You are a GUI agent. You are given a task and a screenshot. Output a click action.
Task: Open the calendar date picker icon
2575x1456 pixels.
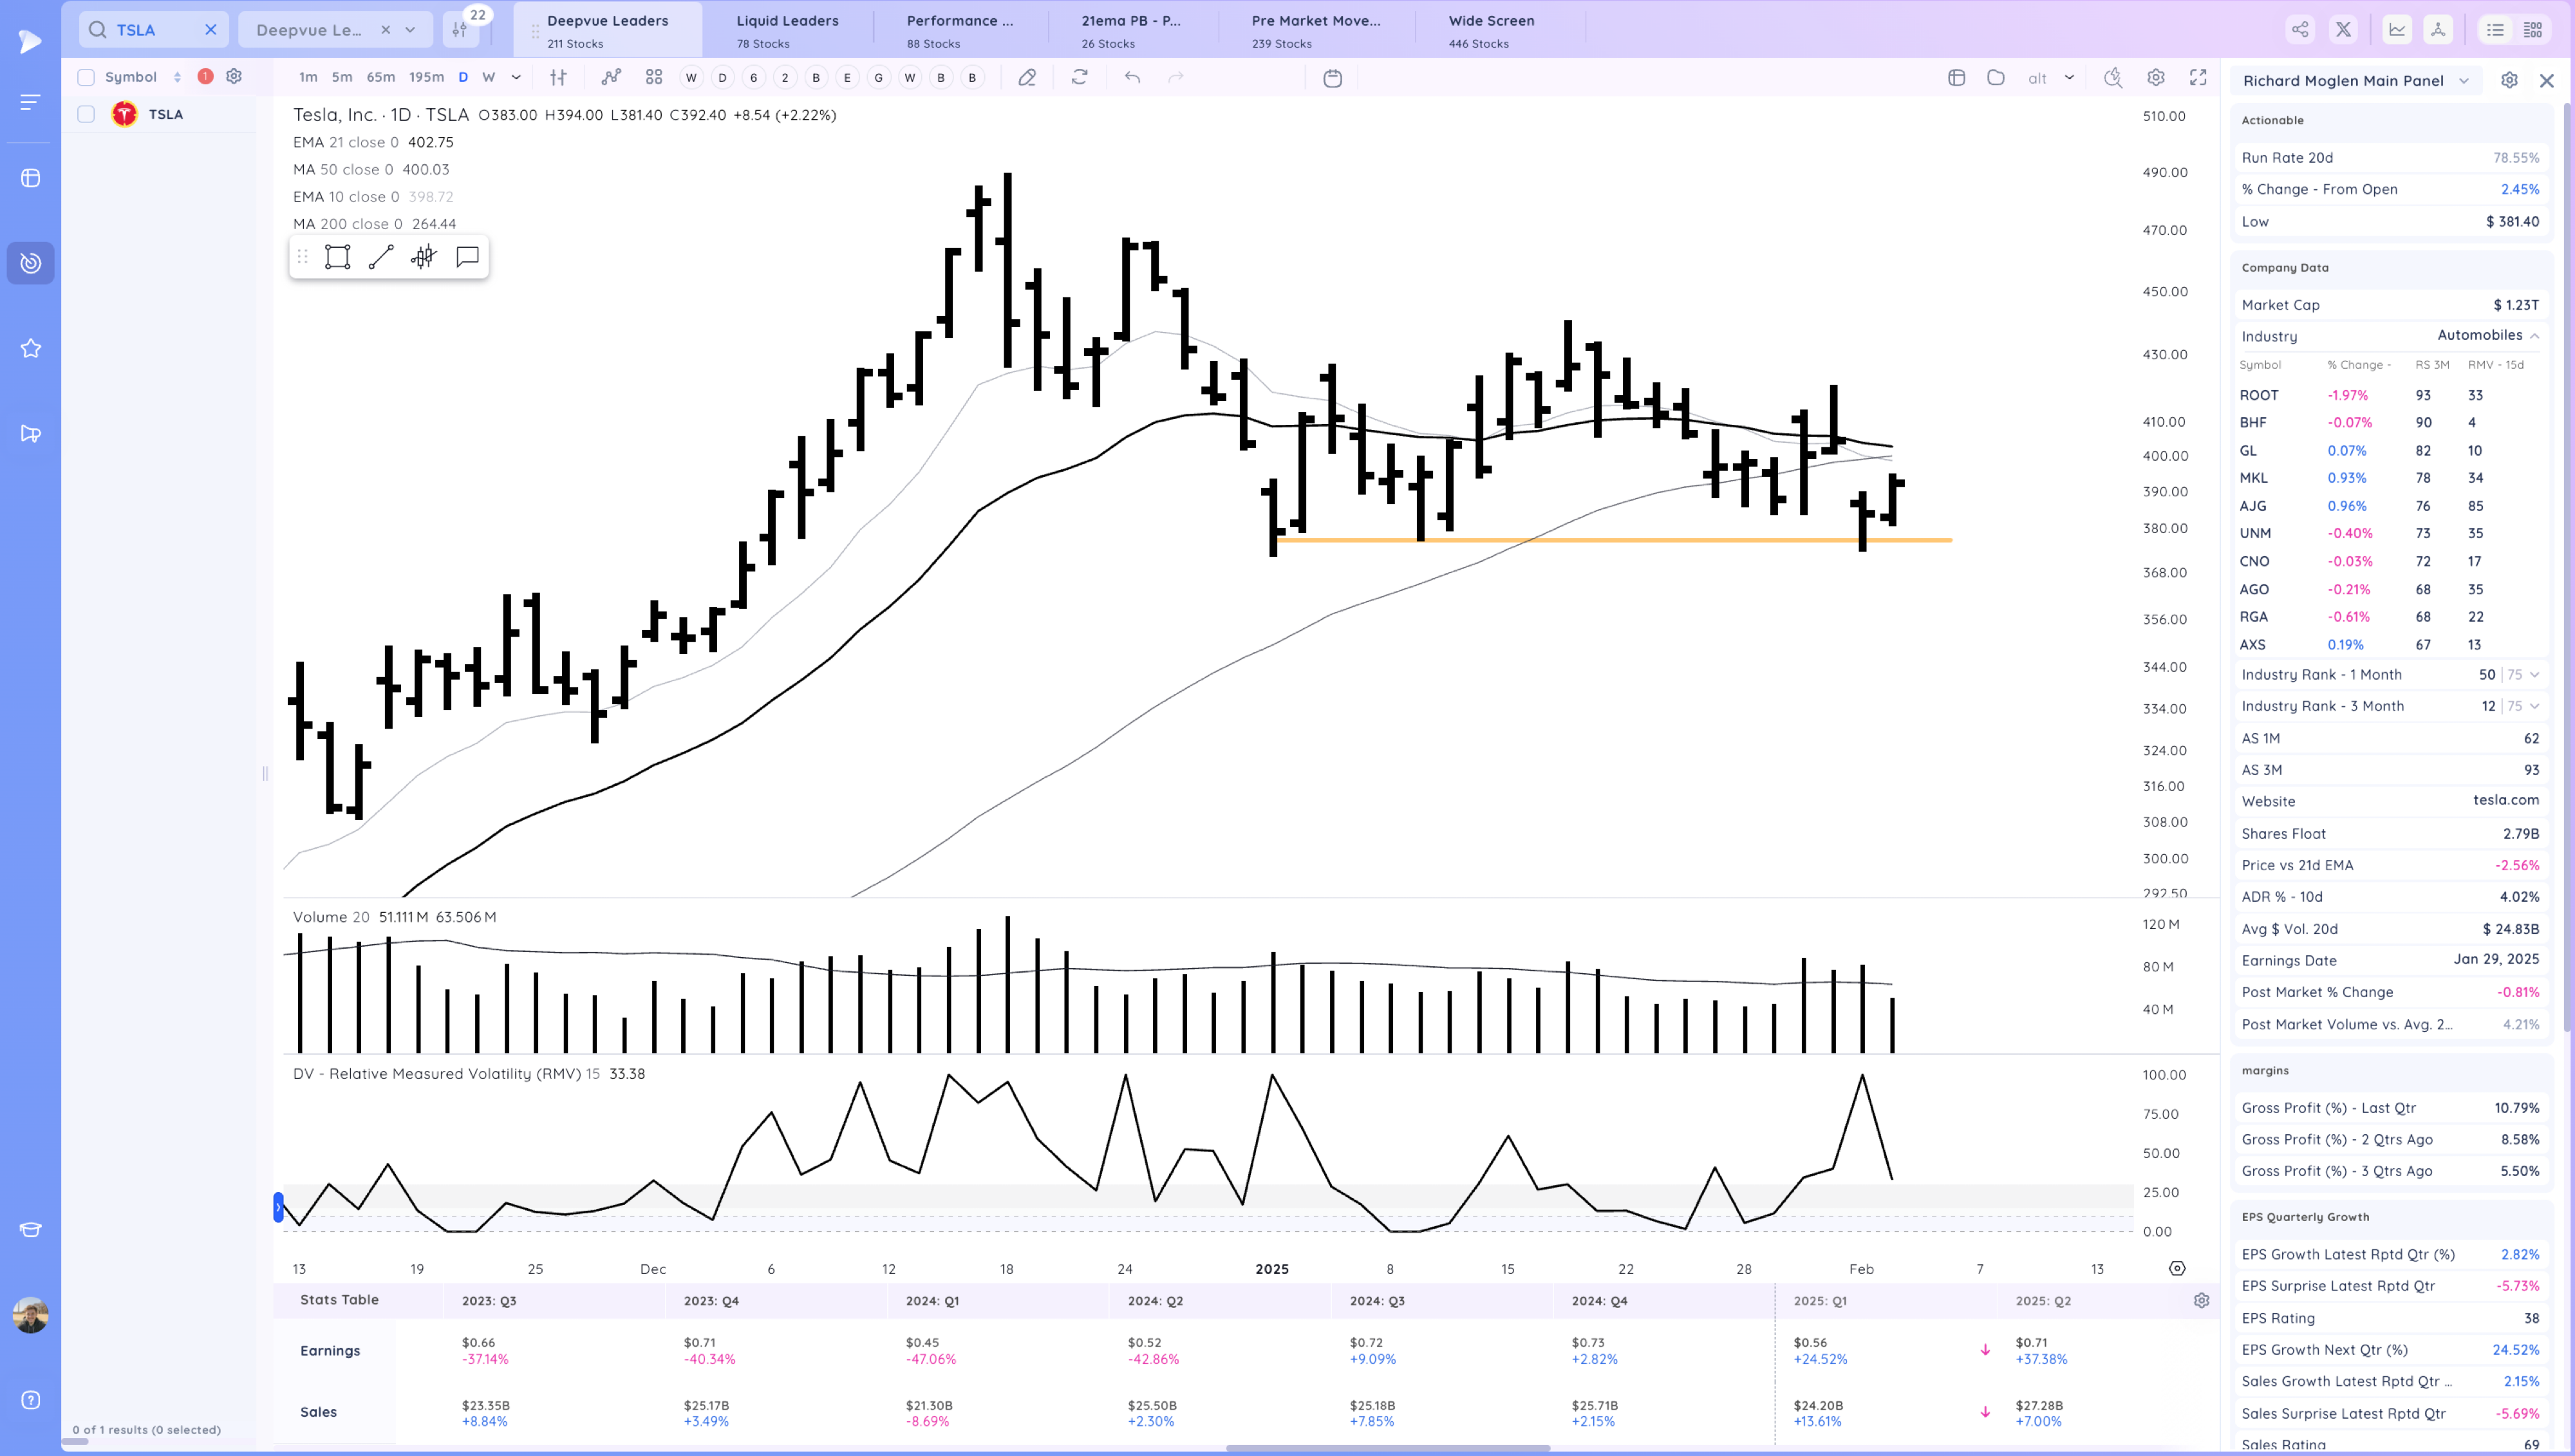(x=1332, y=78)
